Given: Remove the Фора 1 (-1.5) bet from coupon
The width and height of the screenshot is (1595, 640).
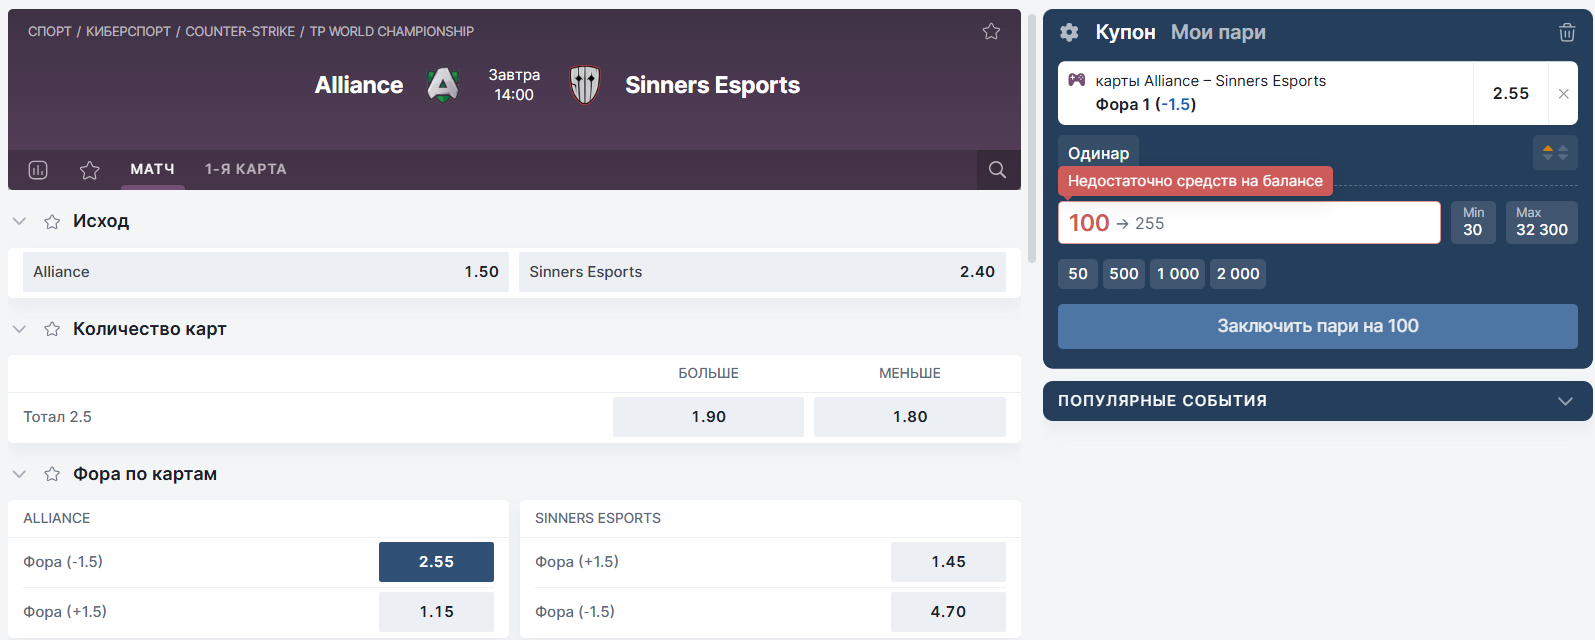Looking at the screenshot, I should (x=1563, y=93).
